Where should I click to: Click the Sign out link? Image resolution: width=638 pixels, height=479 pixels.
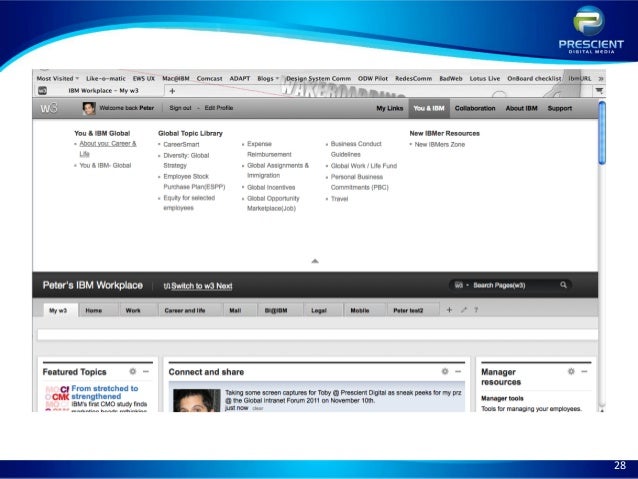pos(180,108)
